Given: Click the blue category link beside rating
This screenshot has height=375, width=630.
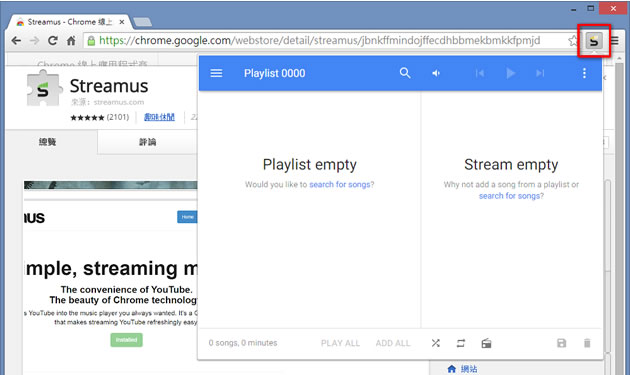Looking at the screenshot, I should 160,117.
